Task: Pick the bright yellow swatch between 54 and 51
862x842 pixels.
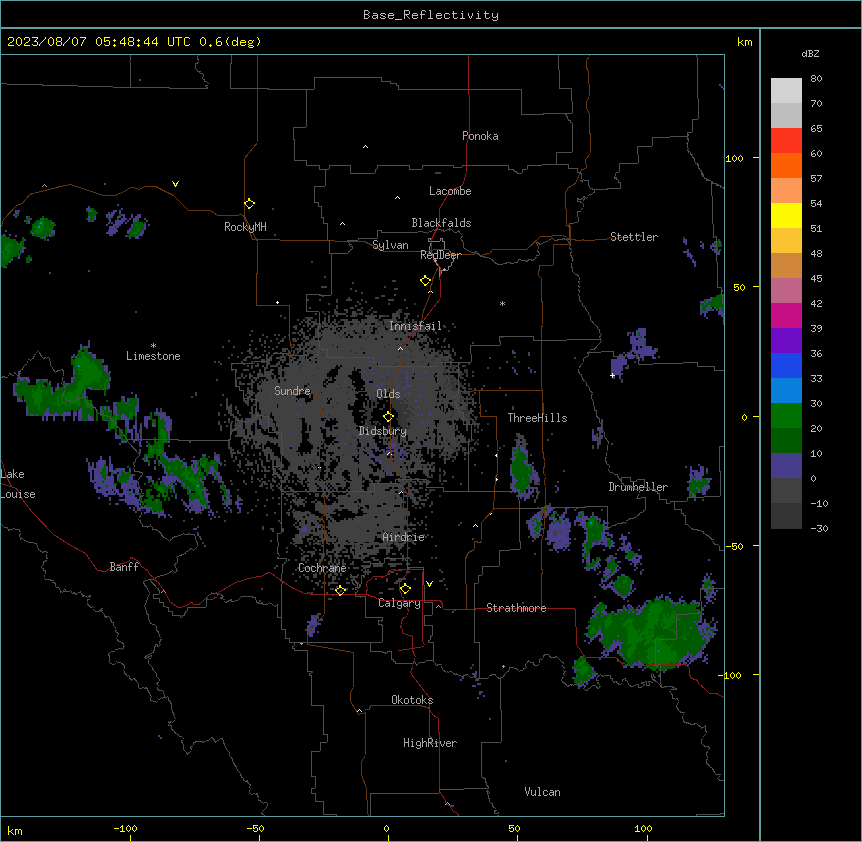Action: coord(786,215)
